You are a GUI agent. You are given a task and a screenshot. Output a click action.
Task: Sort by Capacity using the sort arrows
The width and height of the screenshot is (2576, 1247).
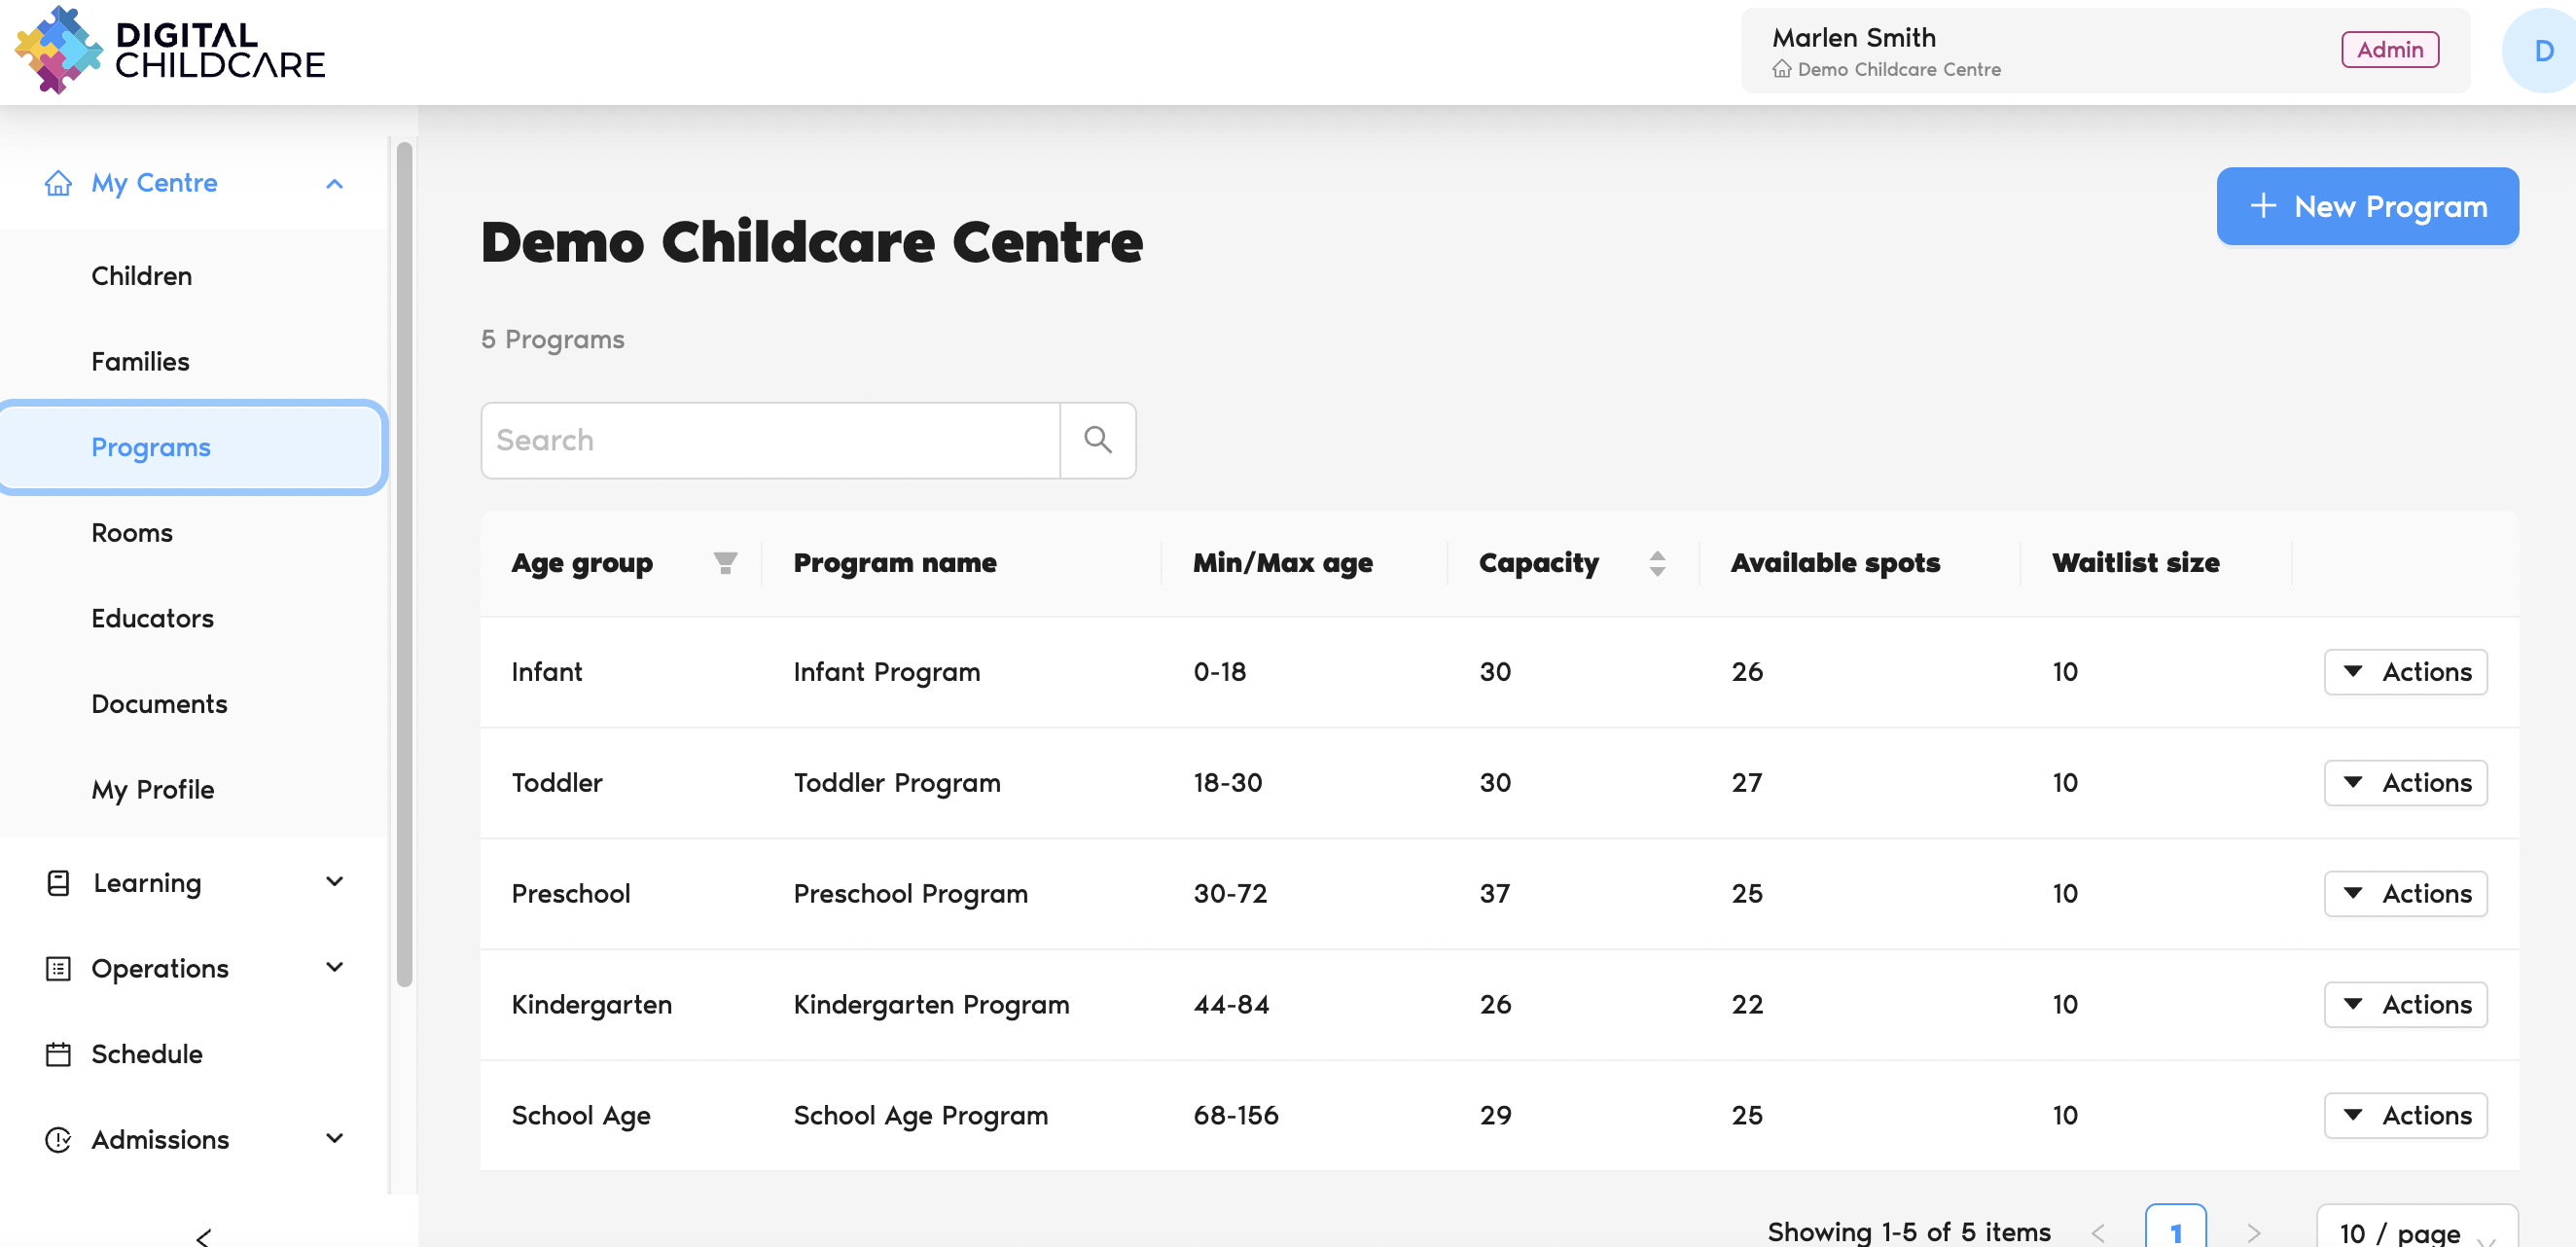1656,563
